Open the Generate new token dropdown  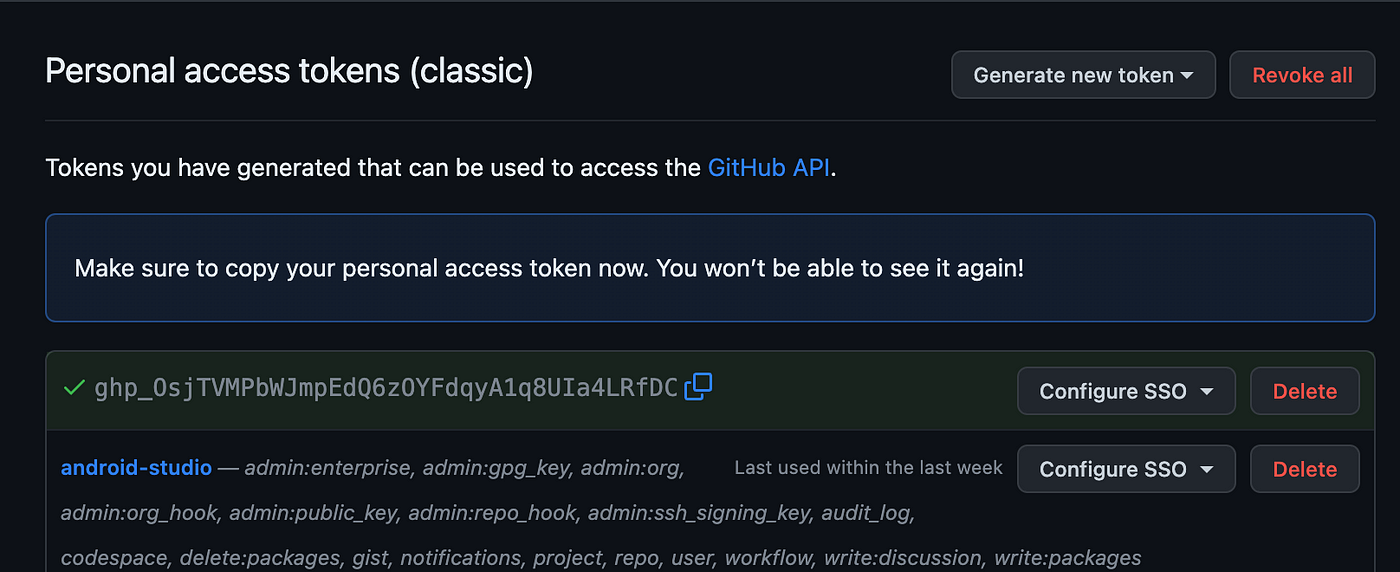(x=1083, y=75)
